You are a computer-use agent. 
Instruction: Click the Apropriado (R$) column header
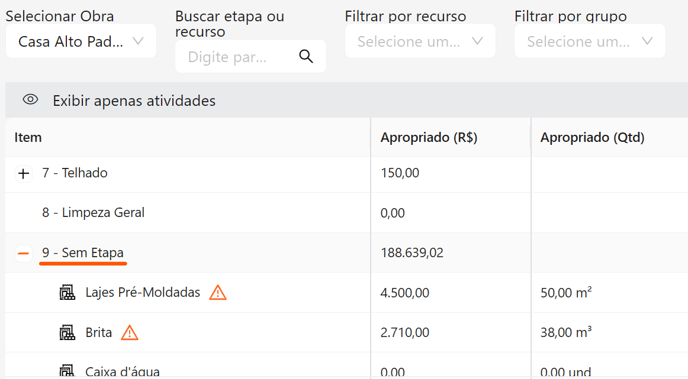pos(429,137)
